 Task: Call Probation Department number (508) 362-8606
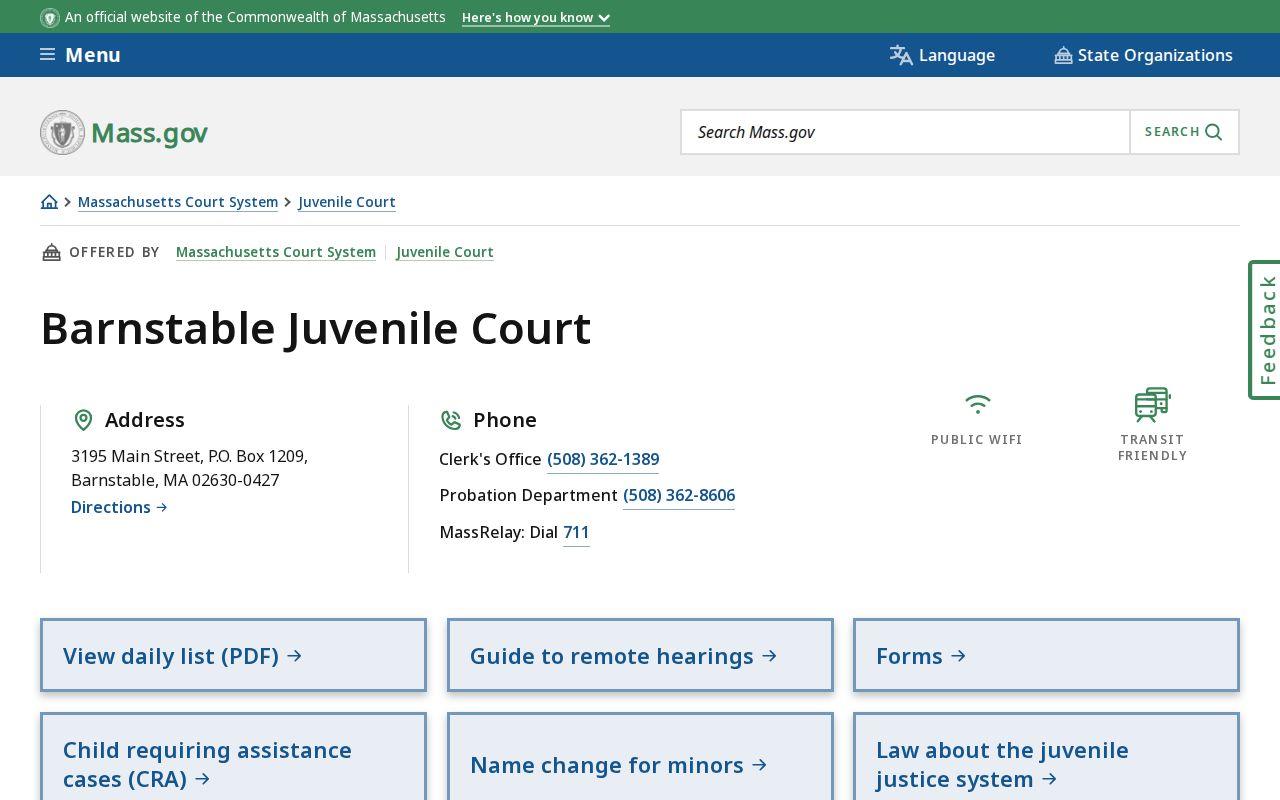679,495
